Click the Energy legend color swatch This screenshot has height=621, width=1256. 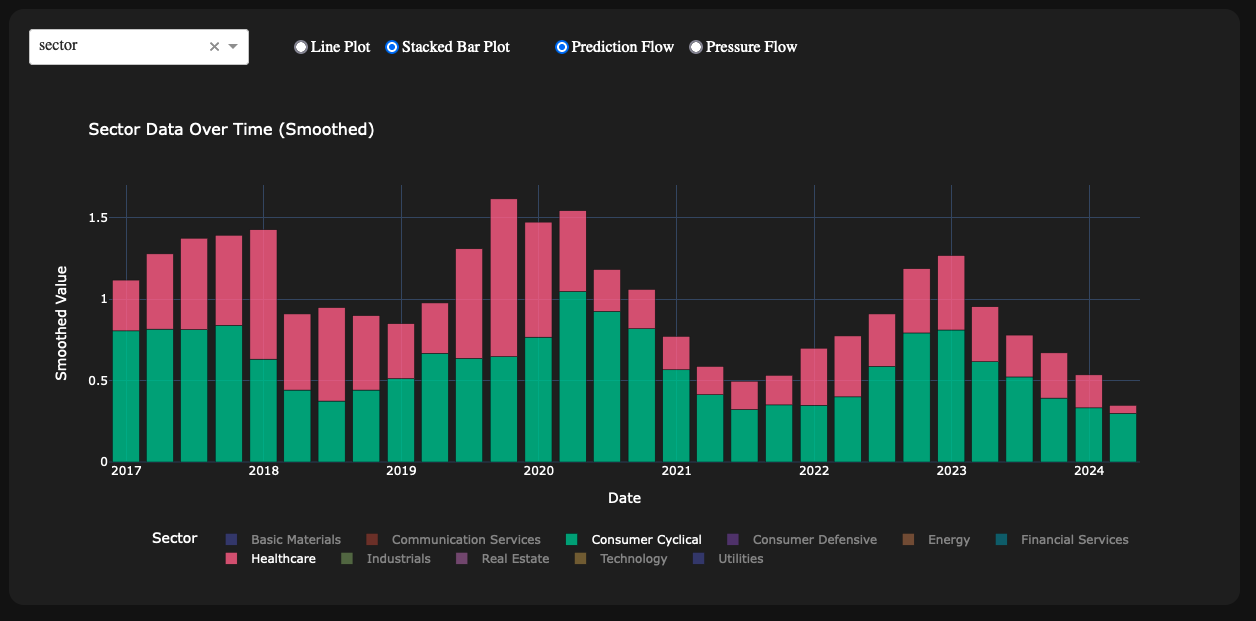tap(908, 539)
